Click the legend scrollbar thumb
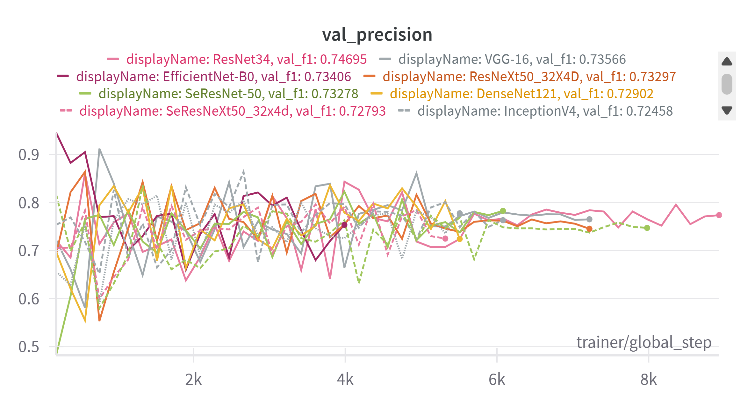The width and height of the screenshot is (755, 408). tap(727, 84)
